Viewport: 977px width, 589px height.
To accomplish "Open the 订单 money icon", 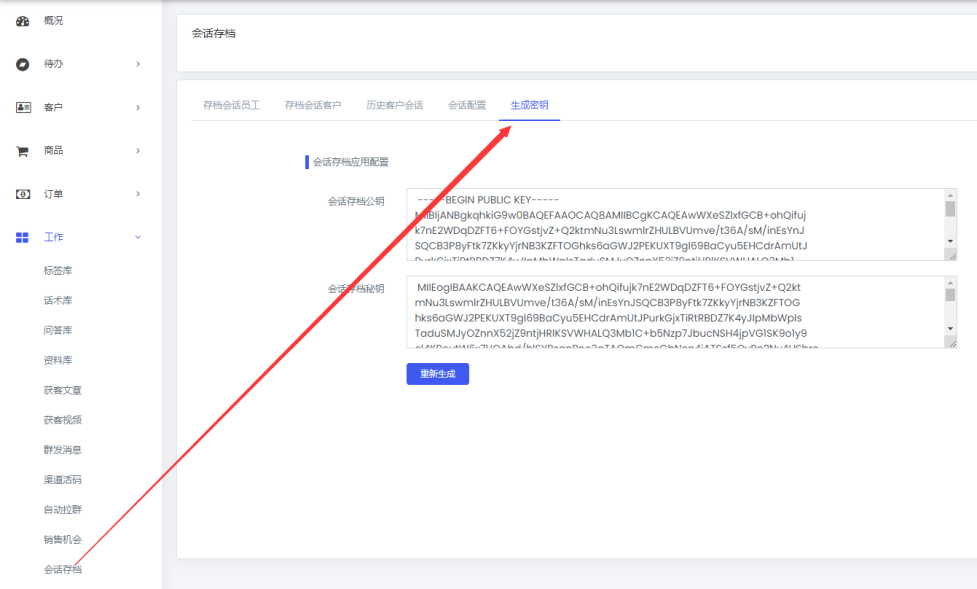I will click(x=22, y=194).
